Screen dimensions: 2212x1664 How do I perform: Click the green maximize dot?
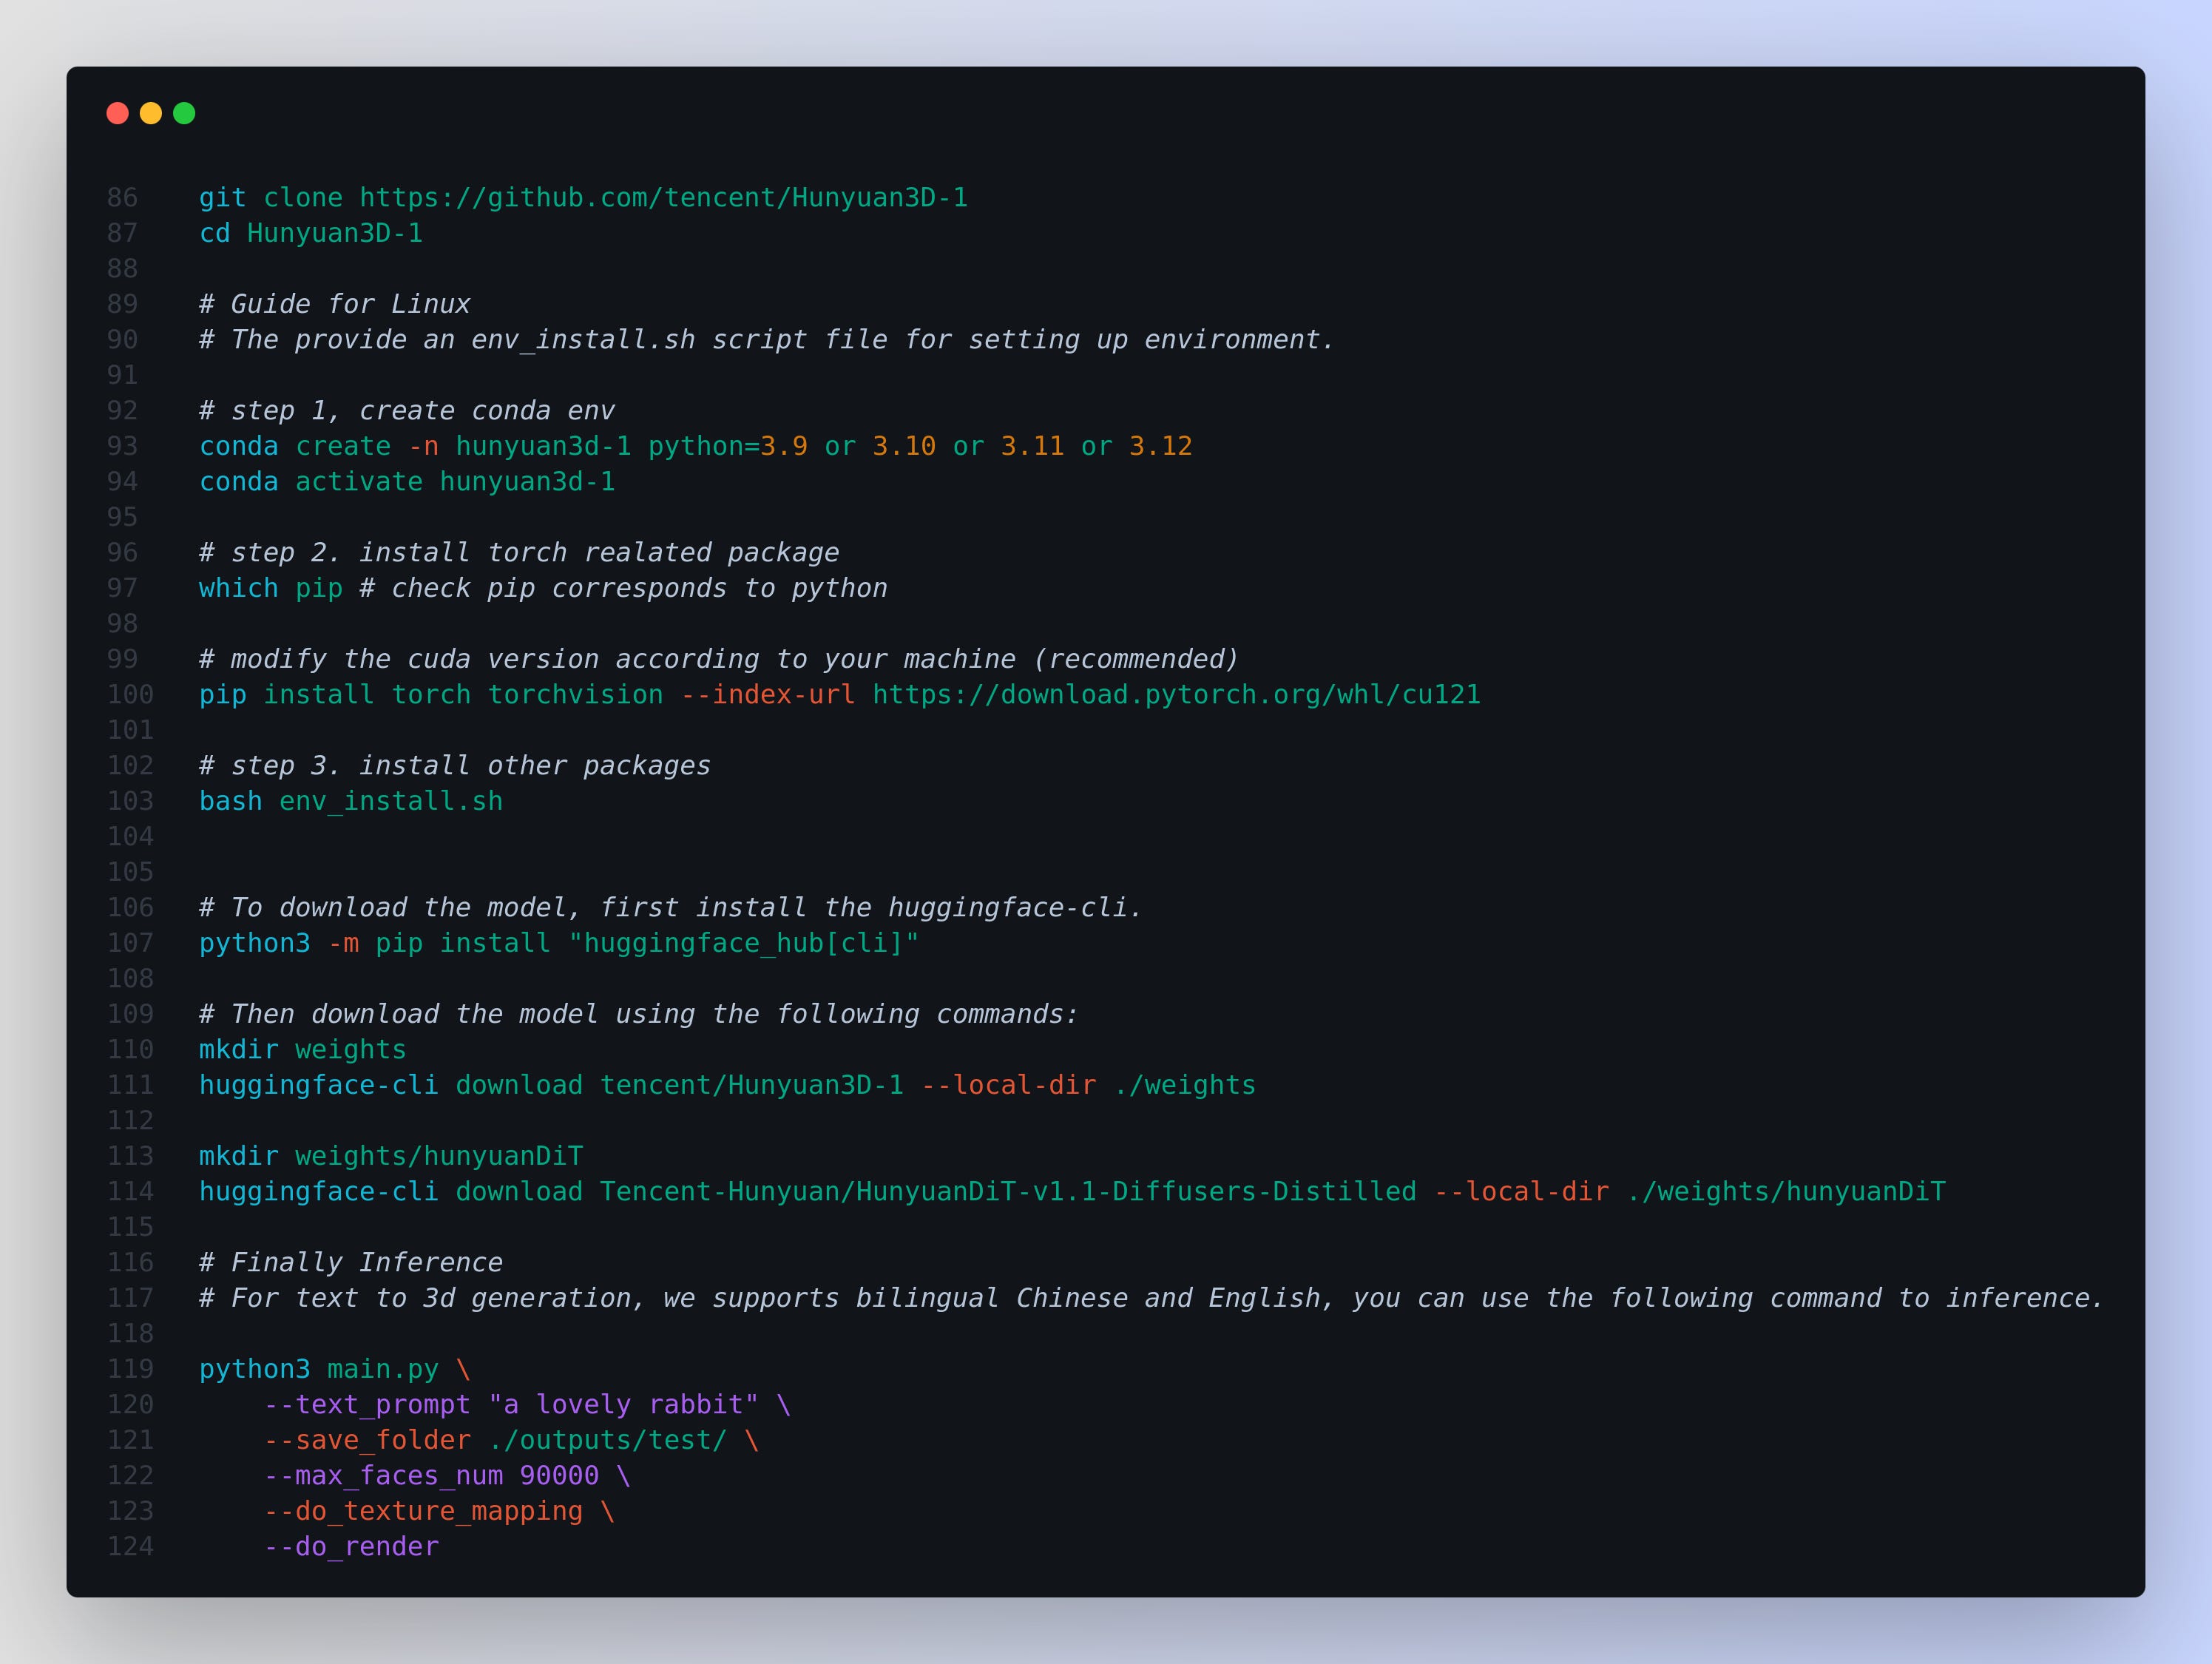click(184, 113)
